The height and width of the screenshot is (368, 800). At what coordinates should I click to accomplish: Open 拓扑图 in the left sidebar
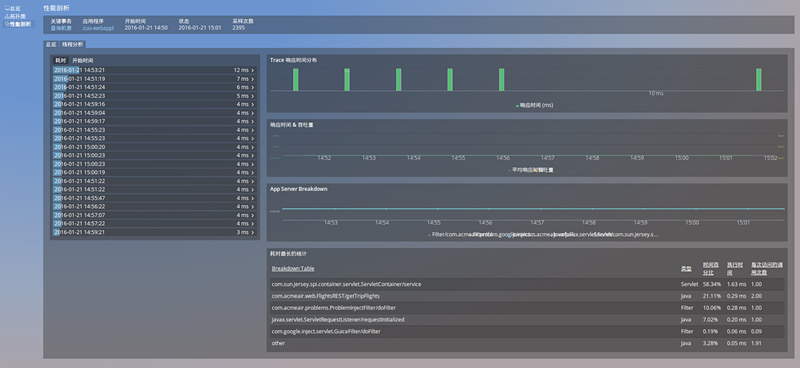click(x=15, y=16)
